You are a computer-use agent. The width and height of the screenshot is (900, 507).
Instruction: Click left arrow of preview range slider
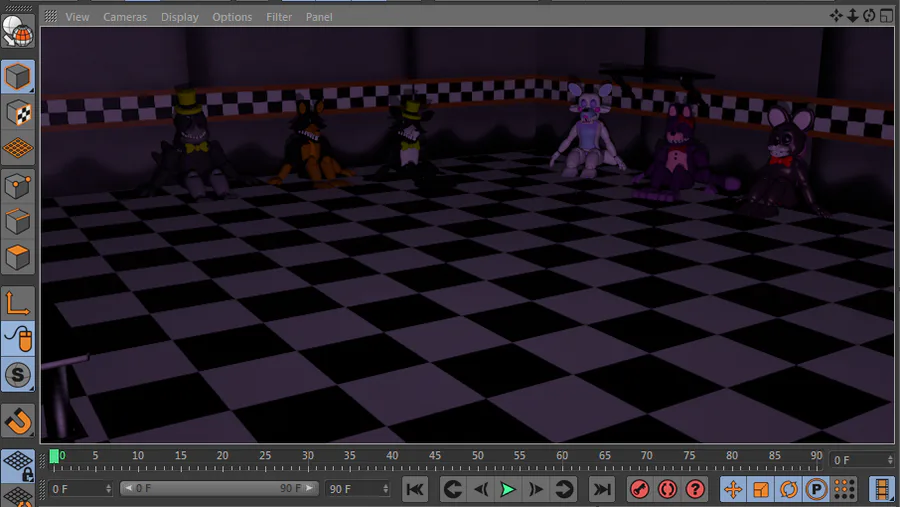[128, 488]
